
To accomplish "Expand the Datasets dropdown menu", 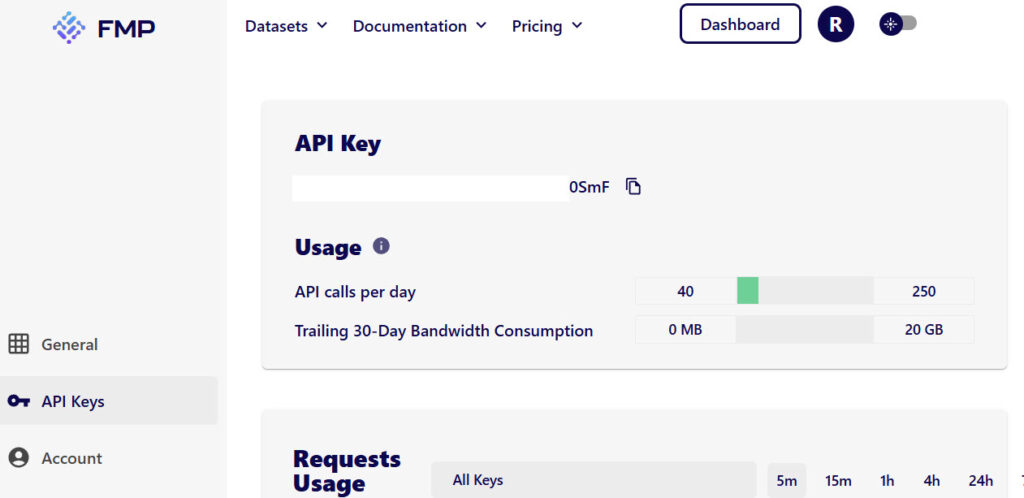I will tap(286, 26).
